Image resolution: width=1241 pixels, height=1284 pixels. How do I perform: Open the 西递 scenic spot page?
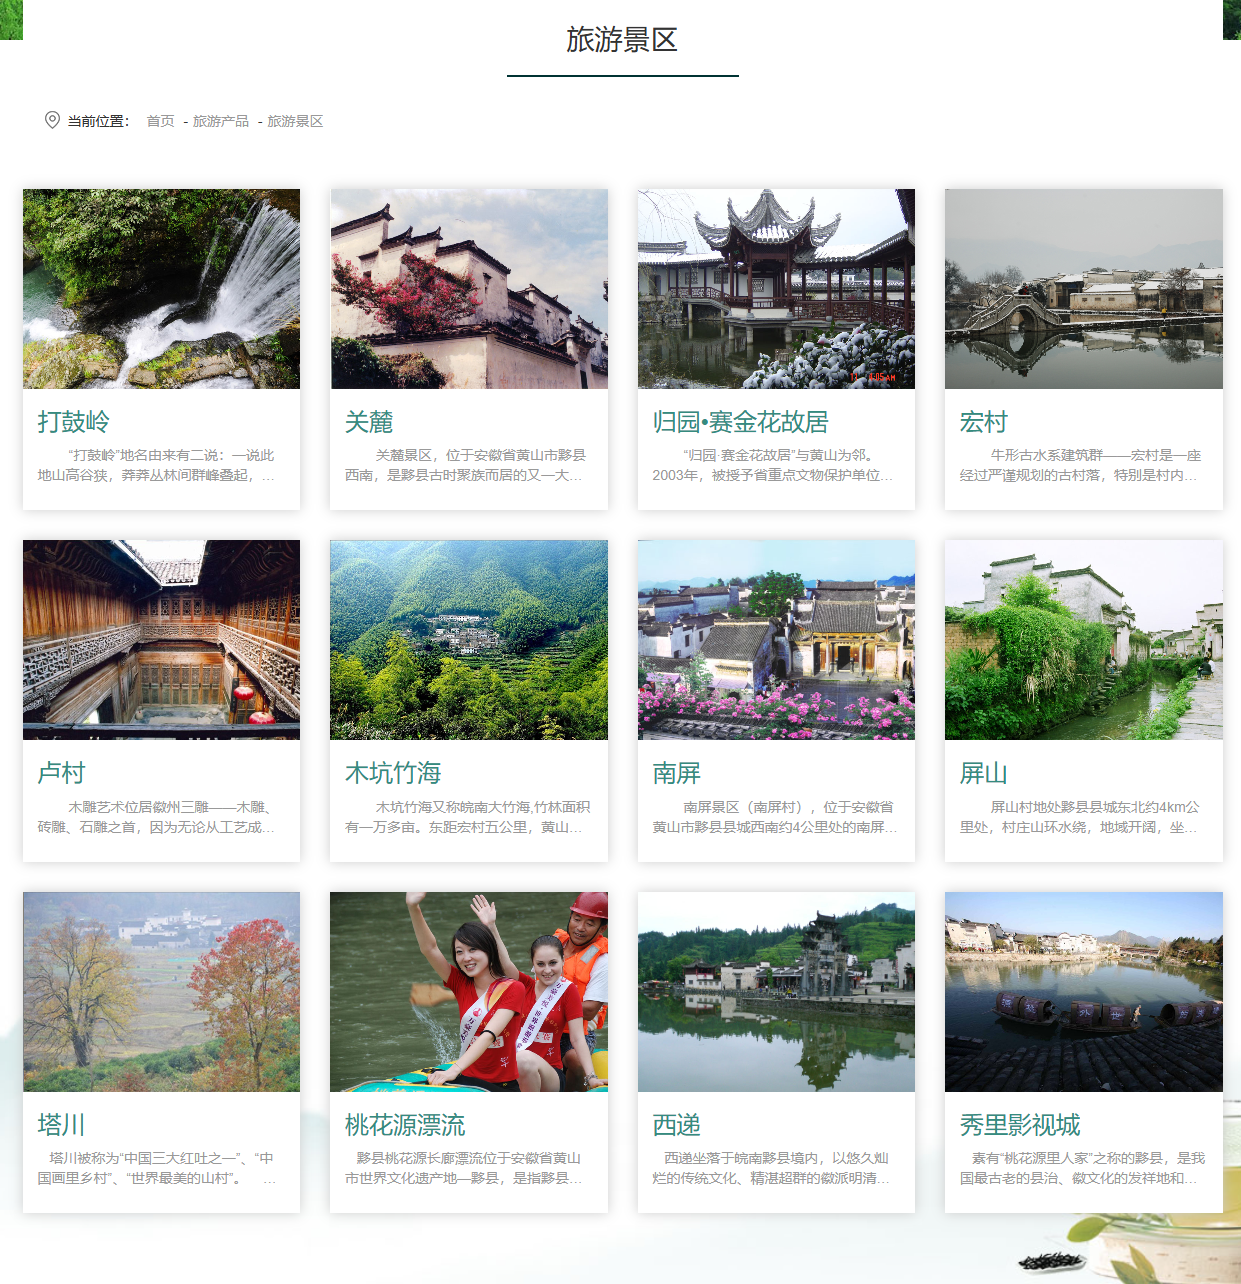click(x=676, y=1124)
